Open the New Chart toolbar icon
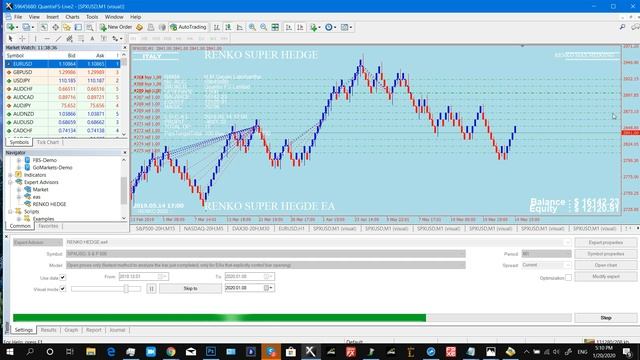Screen dimensions: 640x360 [x=11, y=27]
